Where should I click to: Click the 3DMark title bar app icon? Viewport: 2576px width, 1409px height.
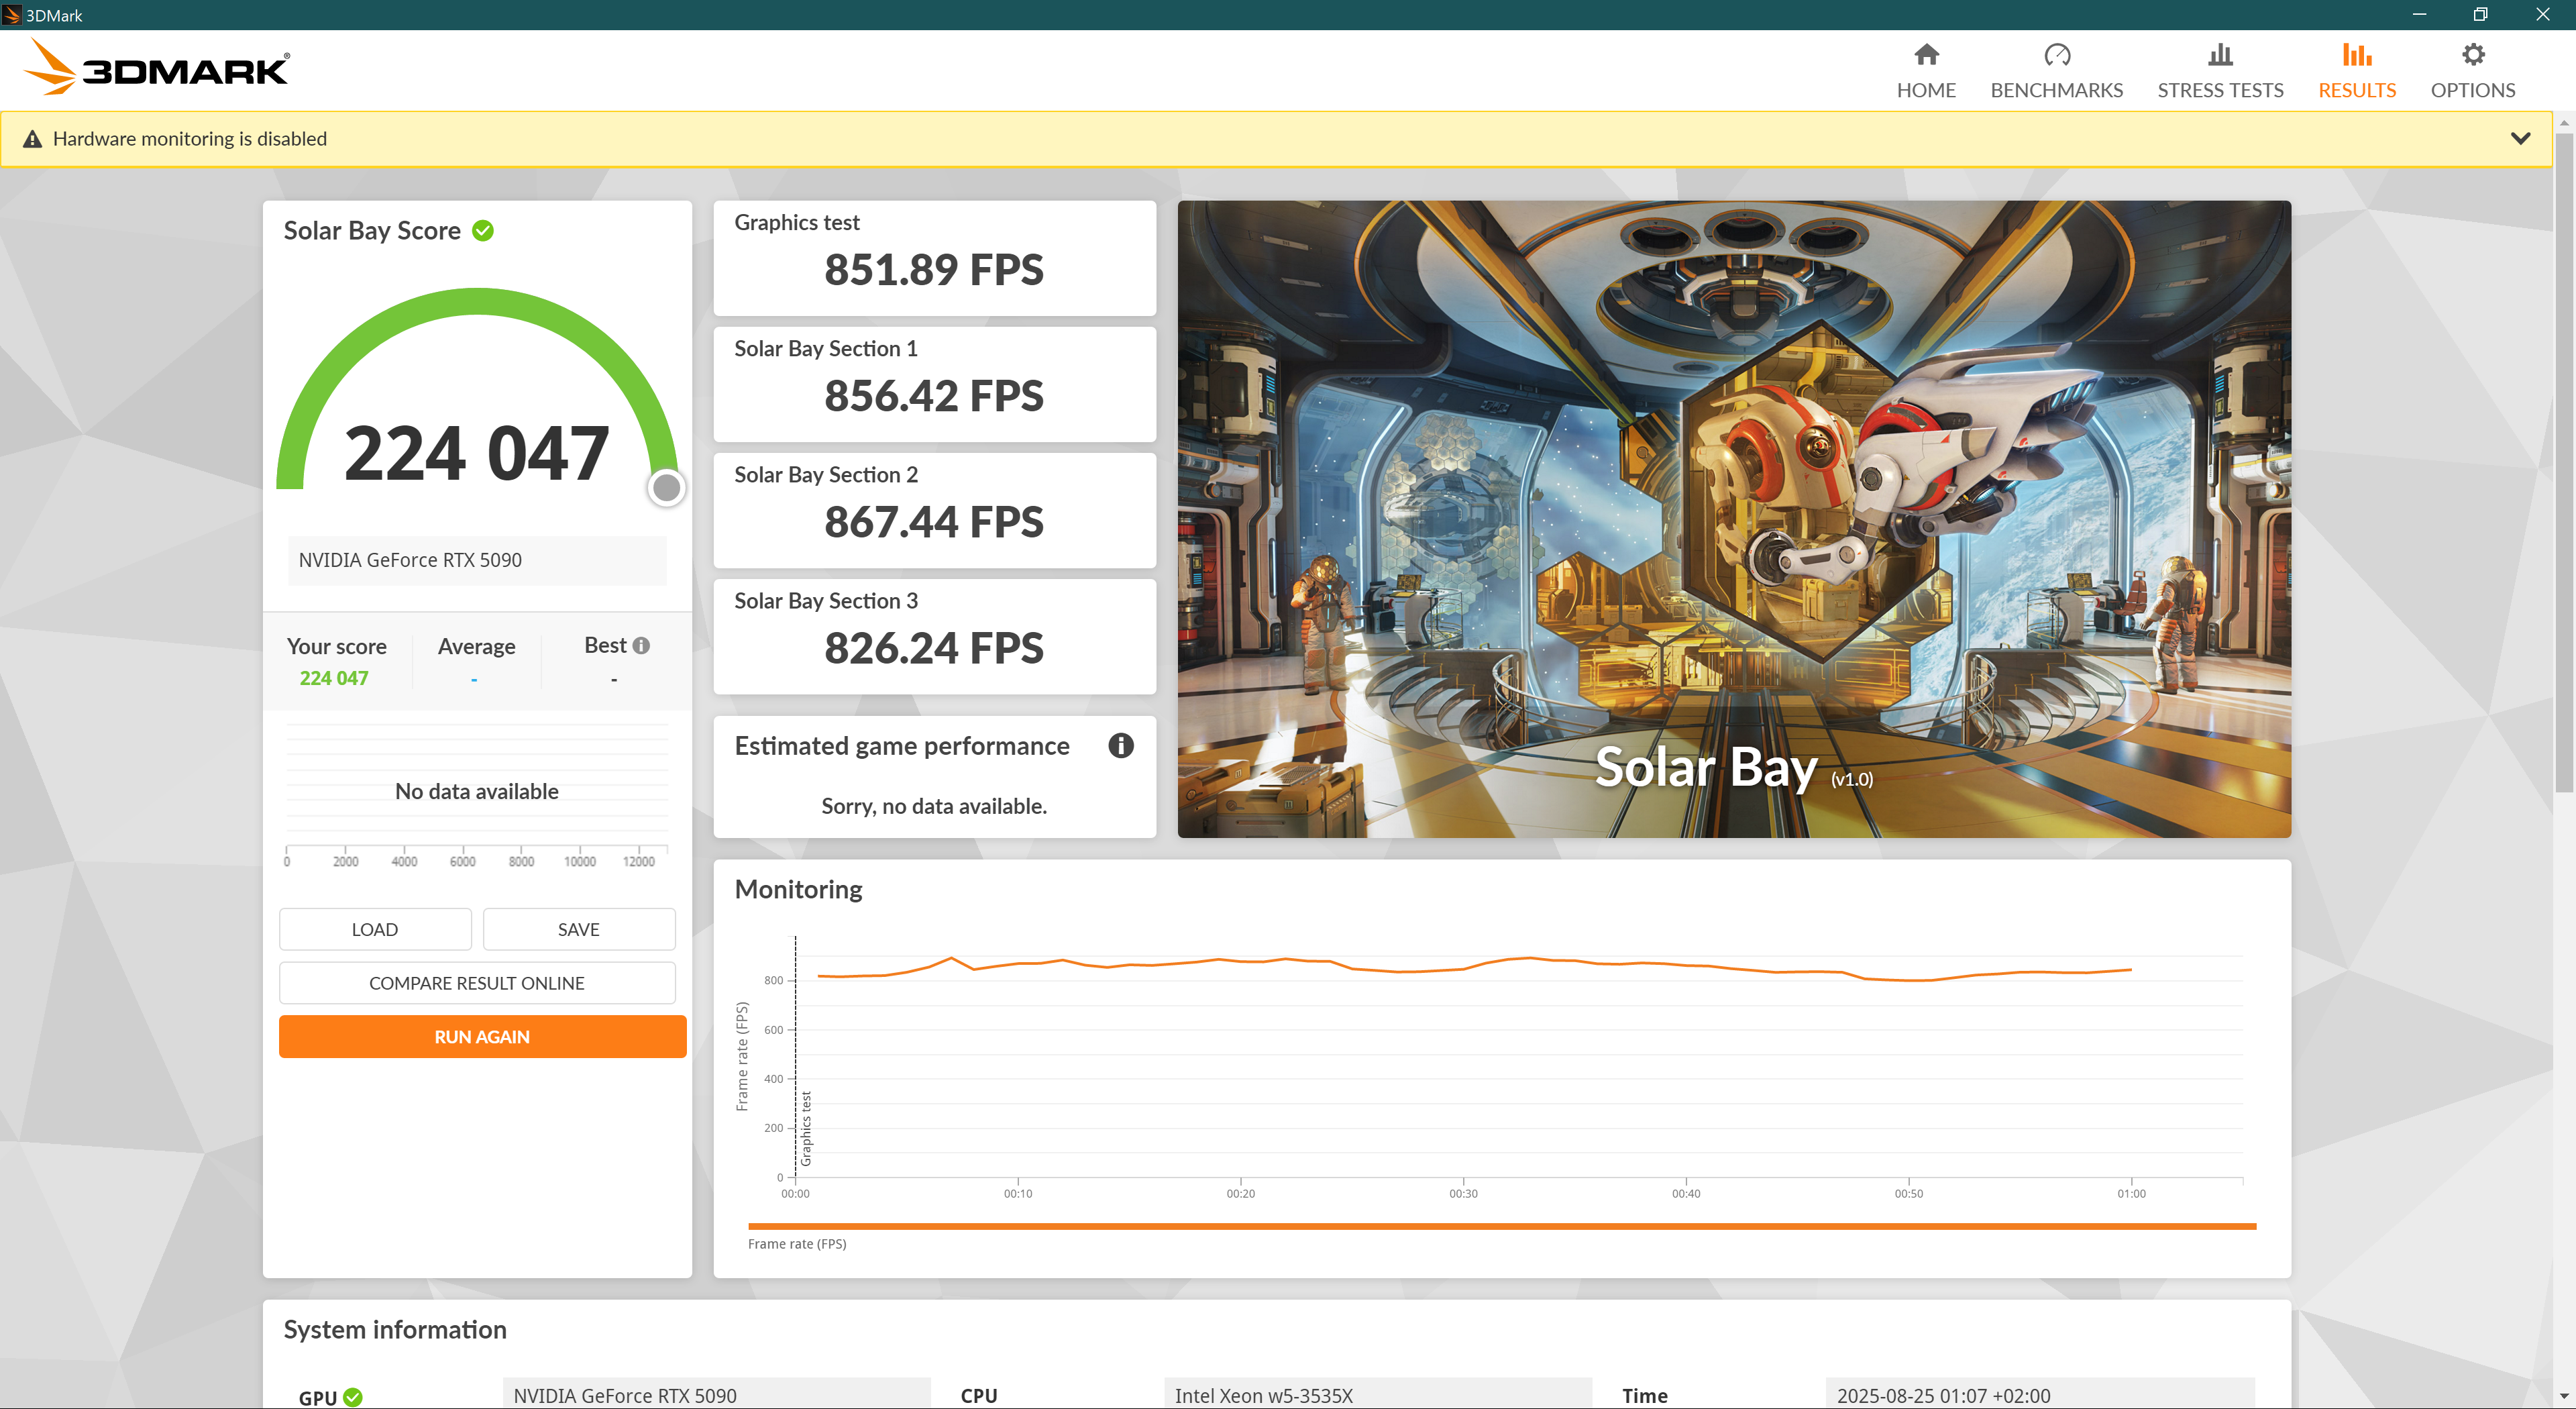[x=12, y=15]
